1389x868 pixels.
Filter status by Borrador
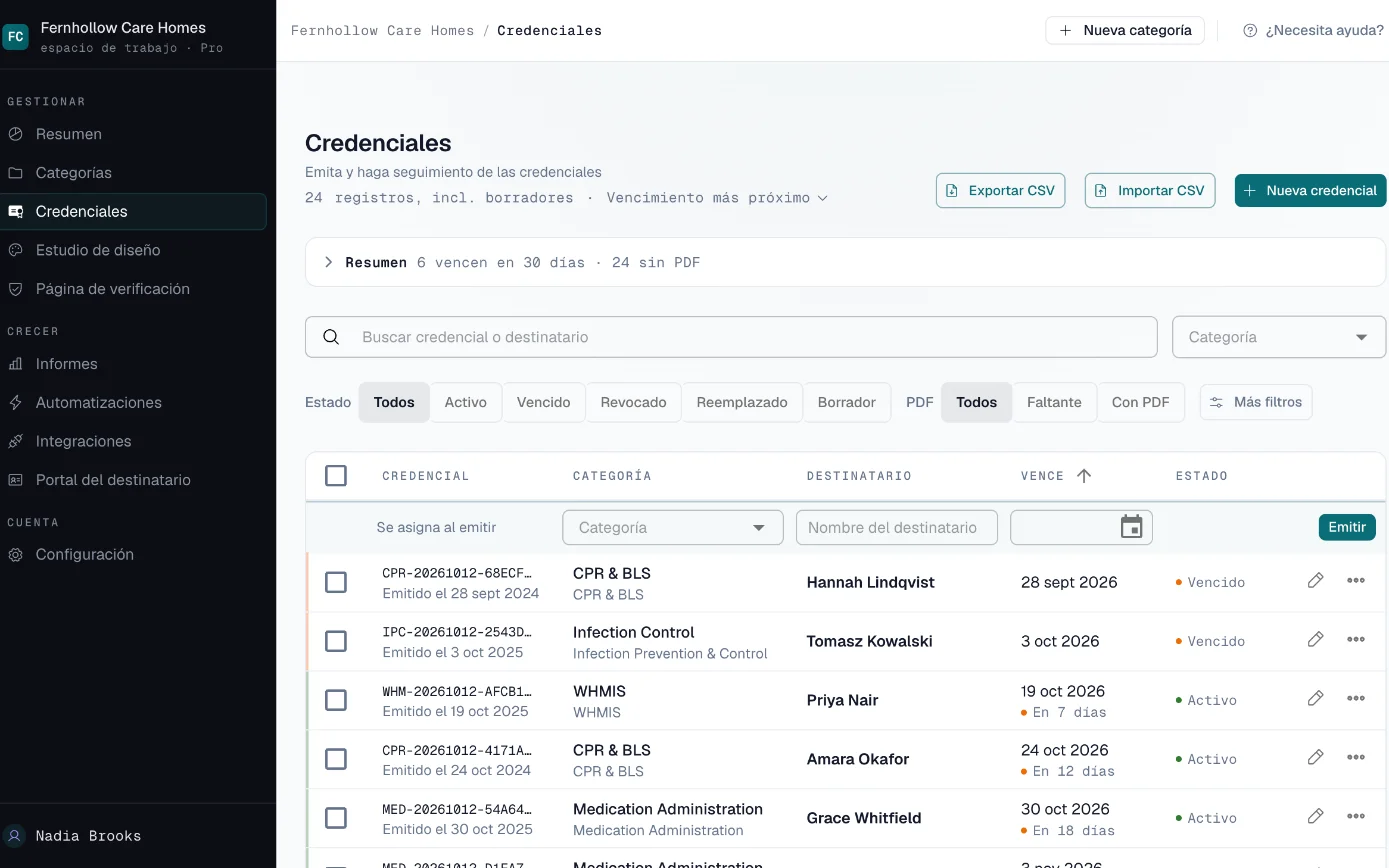pos(847,402)
